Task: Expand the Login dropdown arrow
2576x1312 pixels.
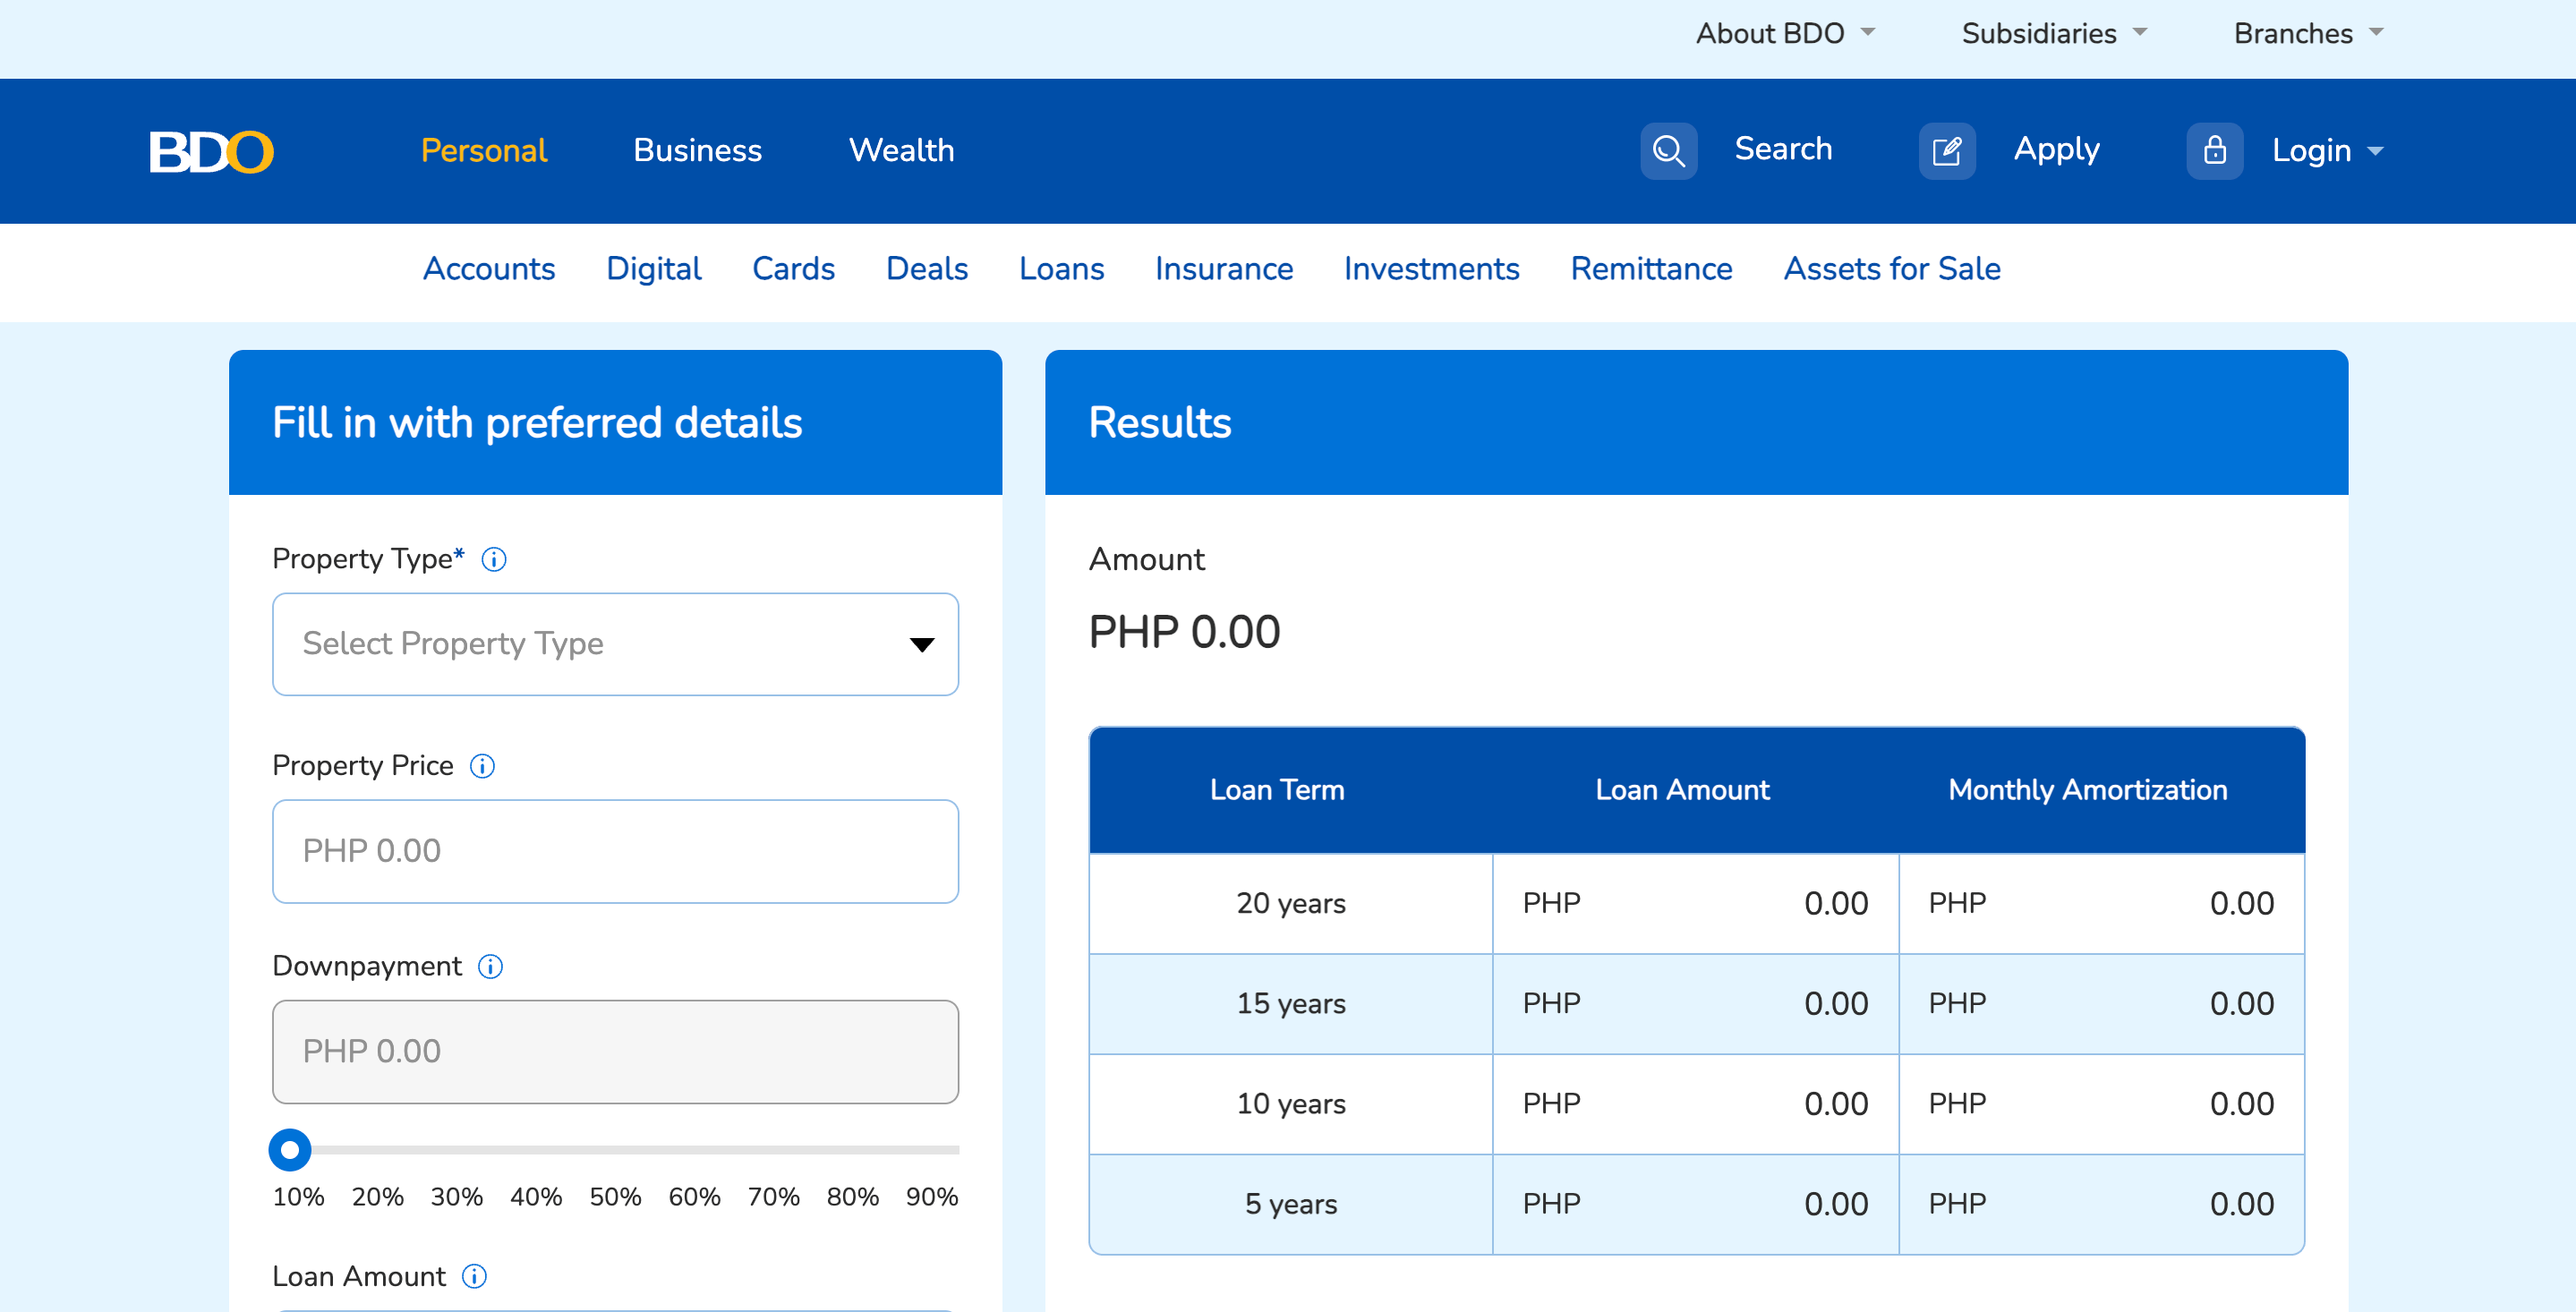Action: tap(2376, 151)
